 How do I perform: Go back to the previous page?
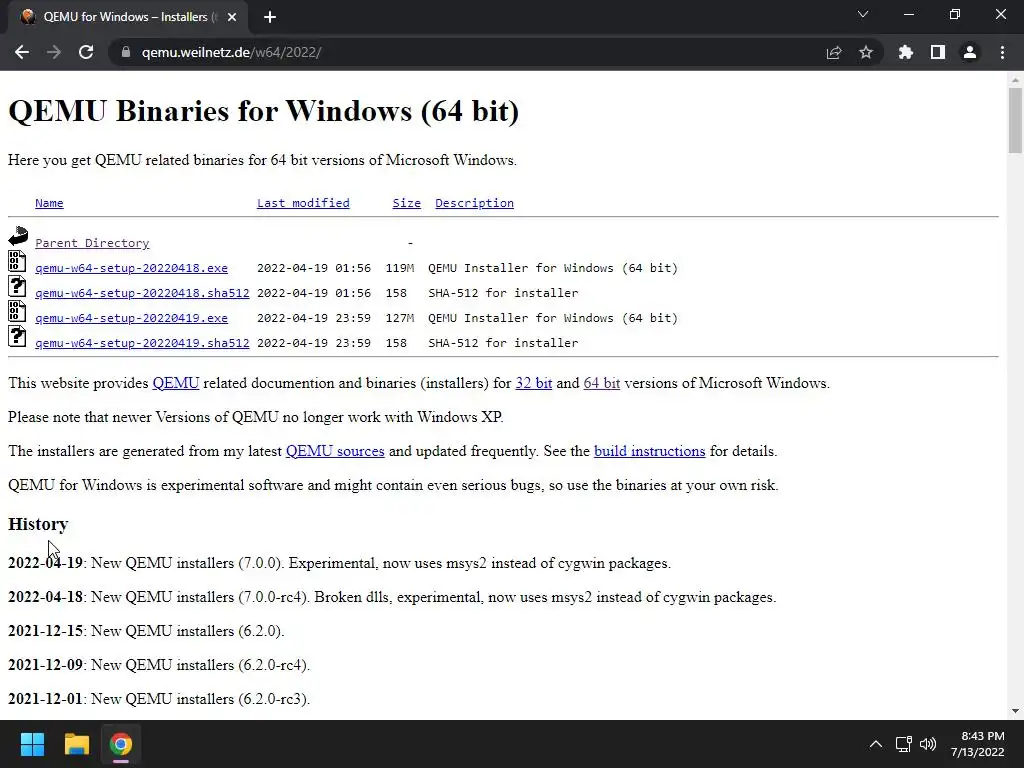tap(22, 52)
